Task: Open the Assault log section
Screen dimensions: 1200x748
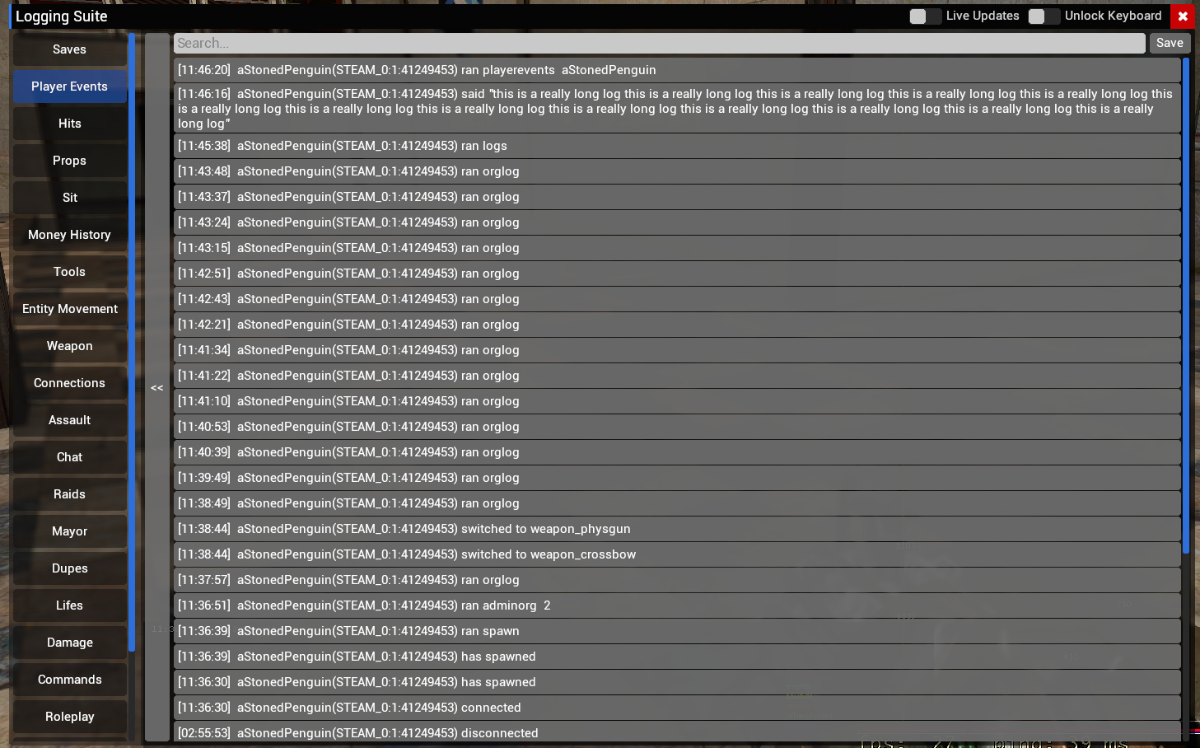Action: click(69, 419)
